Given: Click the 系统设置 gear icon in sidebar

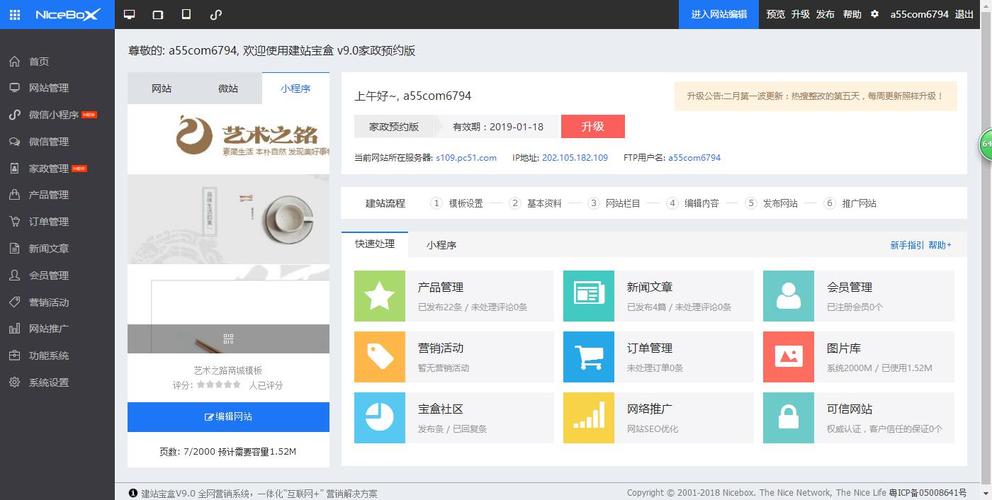Looking at the screenshot, I should click(15, 382).
